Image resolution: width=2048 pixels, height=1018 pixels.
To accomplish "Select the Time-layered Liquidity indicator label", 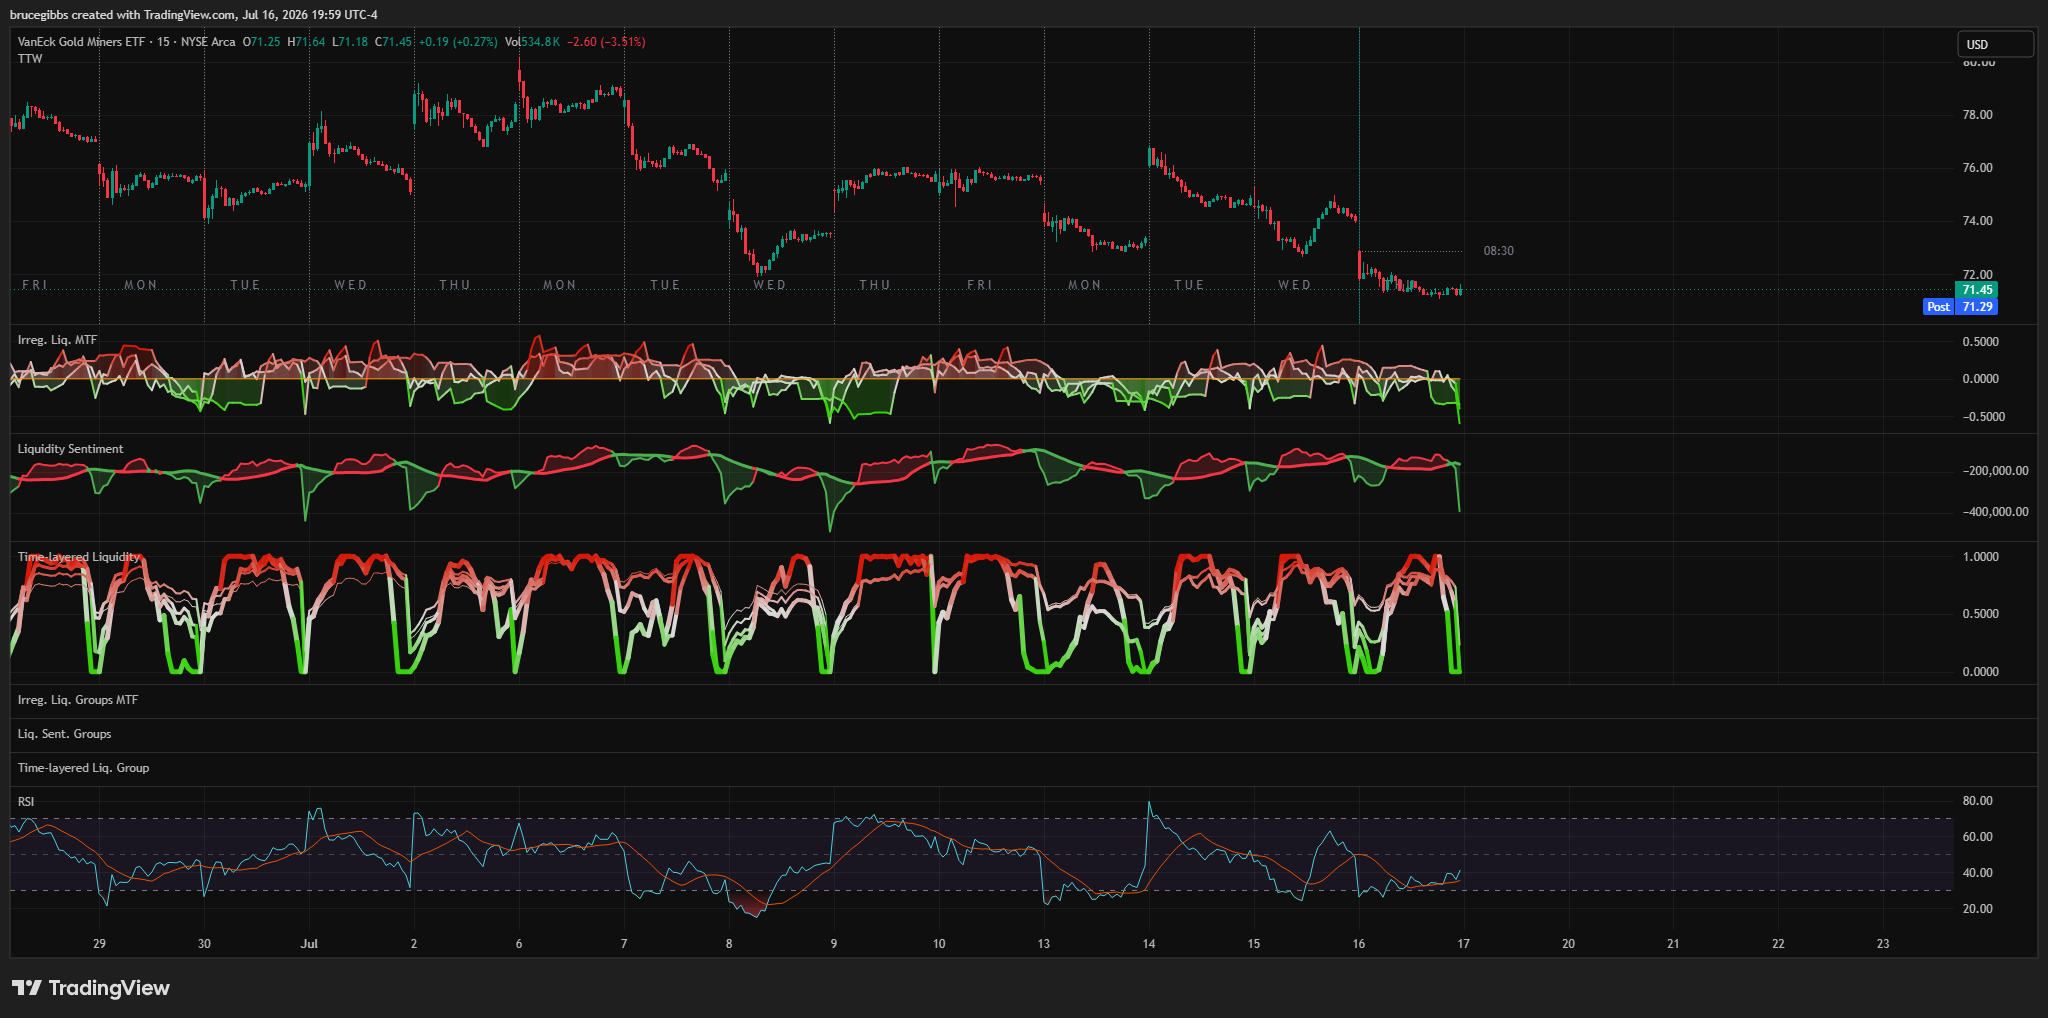I will pos(79,557).
